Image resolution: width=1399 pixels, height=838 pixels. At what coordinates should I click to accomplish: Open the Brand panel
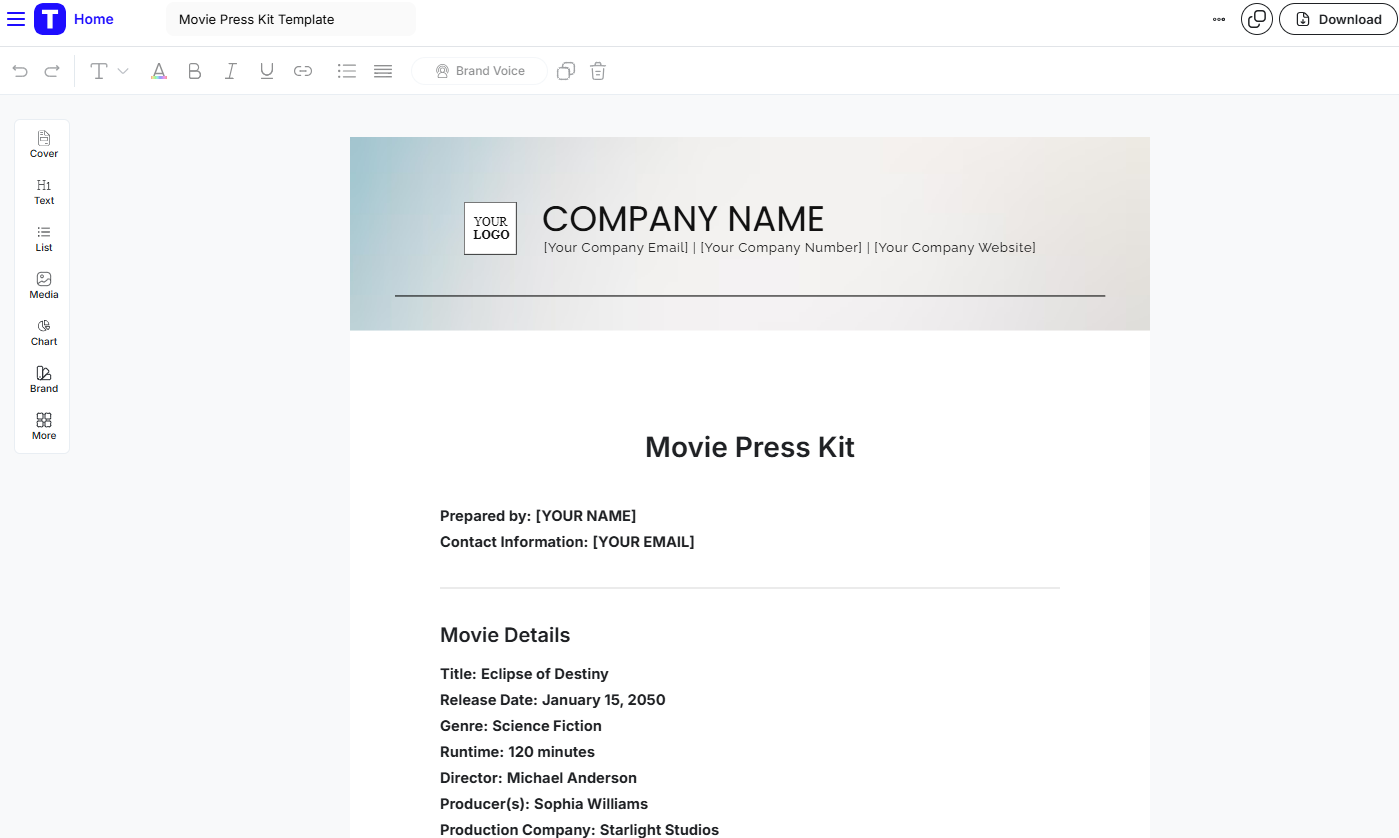(x=43, y=378)
